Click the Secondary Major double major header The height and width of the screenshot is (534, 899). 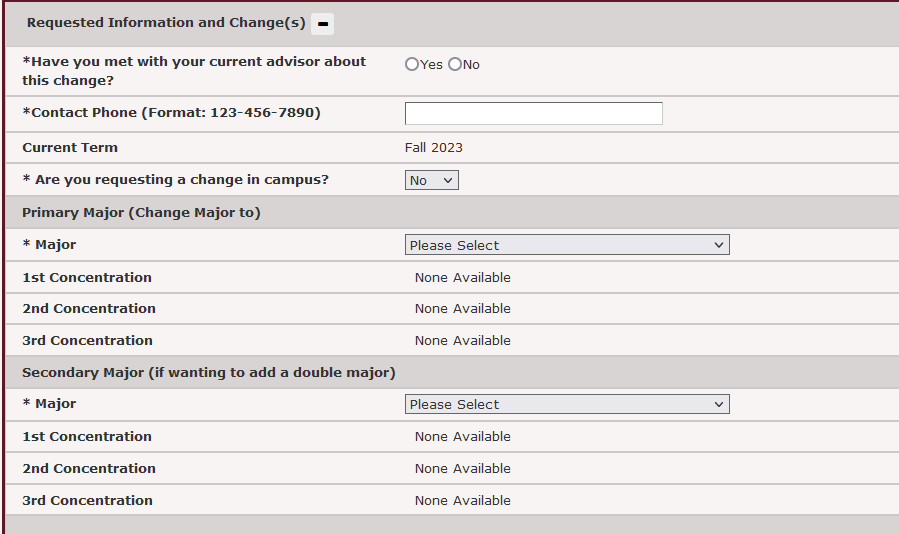208,372
